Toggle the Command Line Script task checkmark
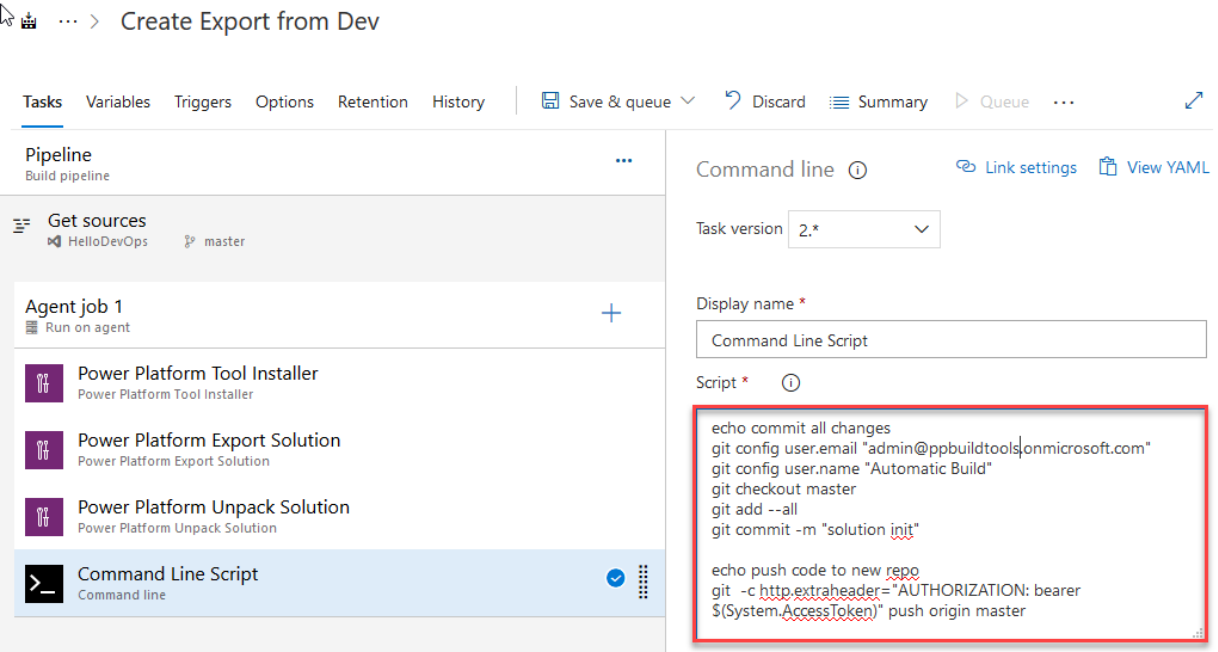1218x652 pixels. [616, 578]
